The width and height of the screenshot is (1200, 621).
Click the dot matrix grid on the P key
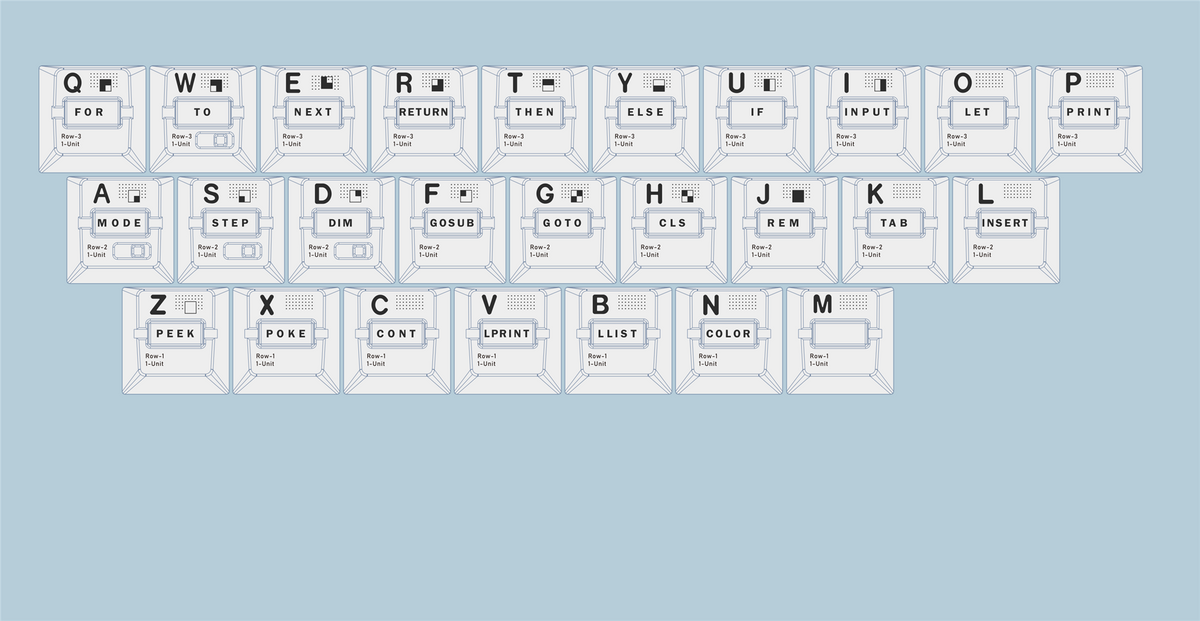[1099, 80]
